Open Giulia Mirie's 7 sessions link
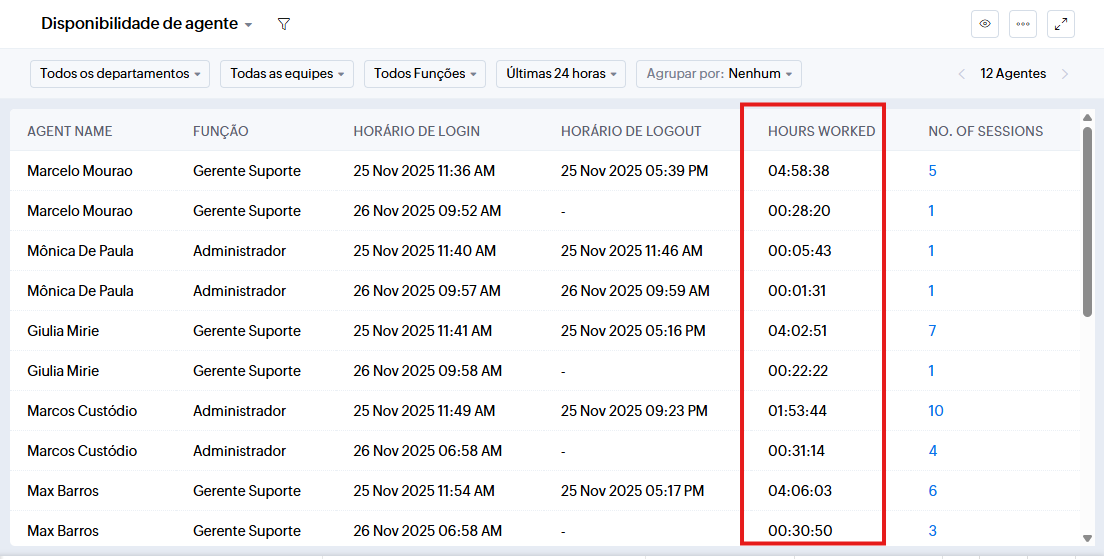This screenshot has width=1104, height=559. [932, 331]
